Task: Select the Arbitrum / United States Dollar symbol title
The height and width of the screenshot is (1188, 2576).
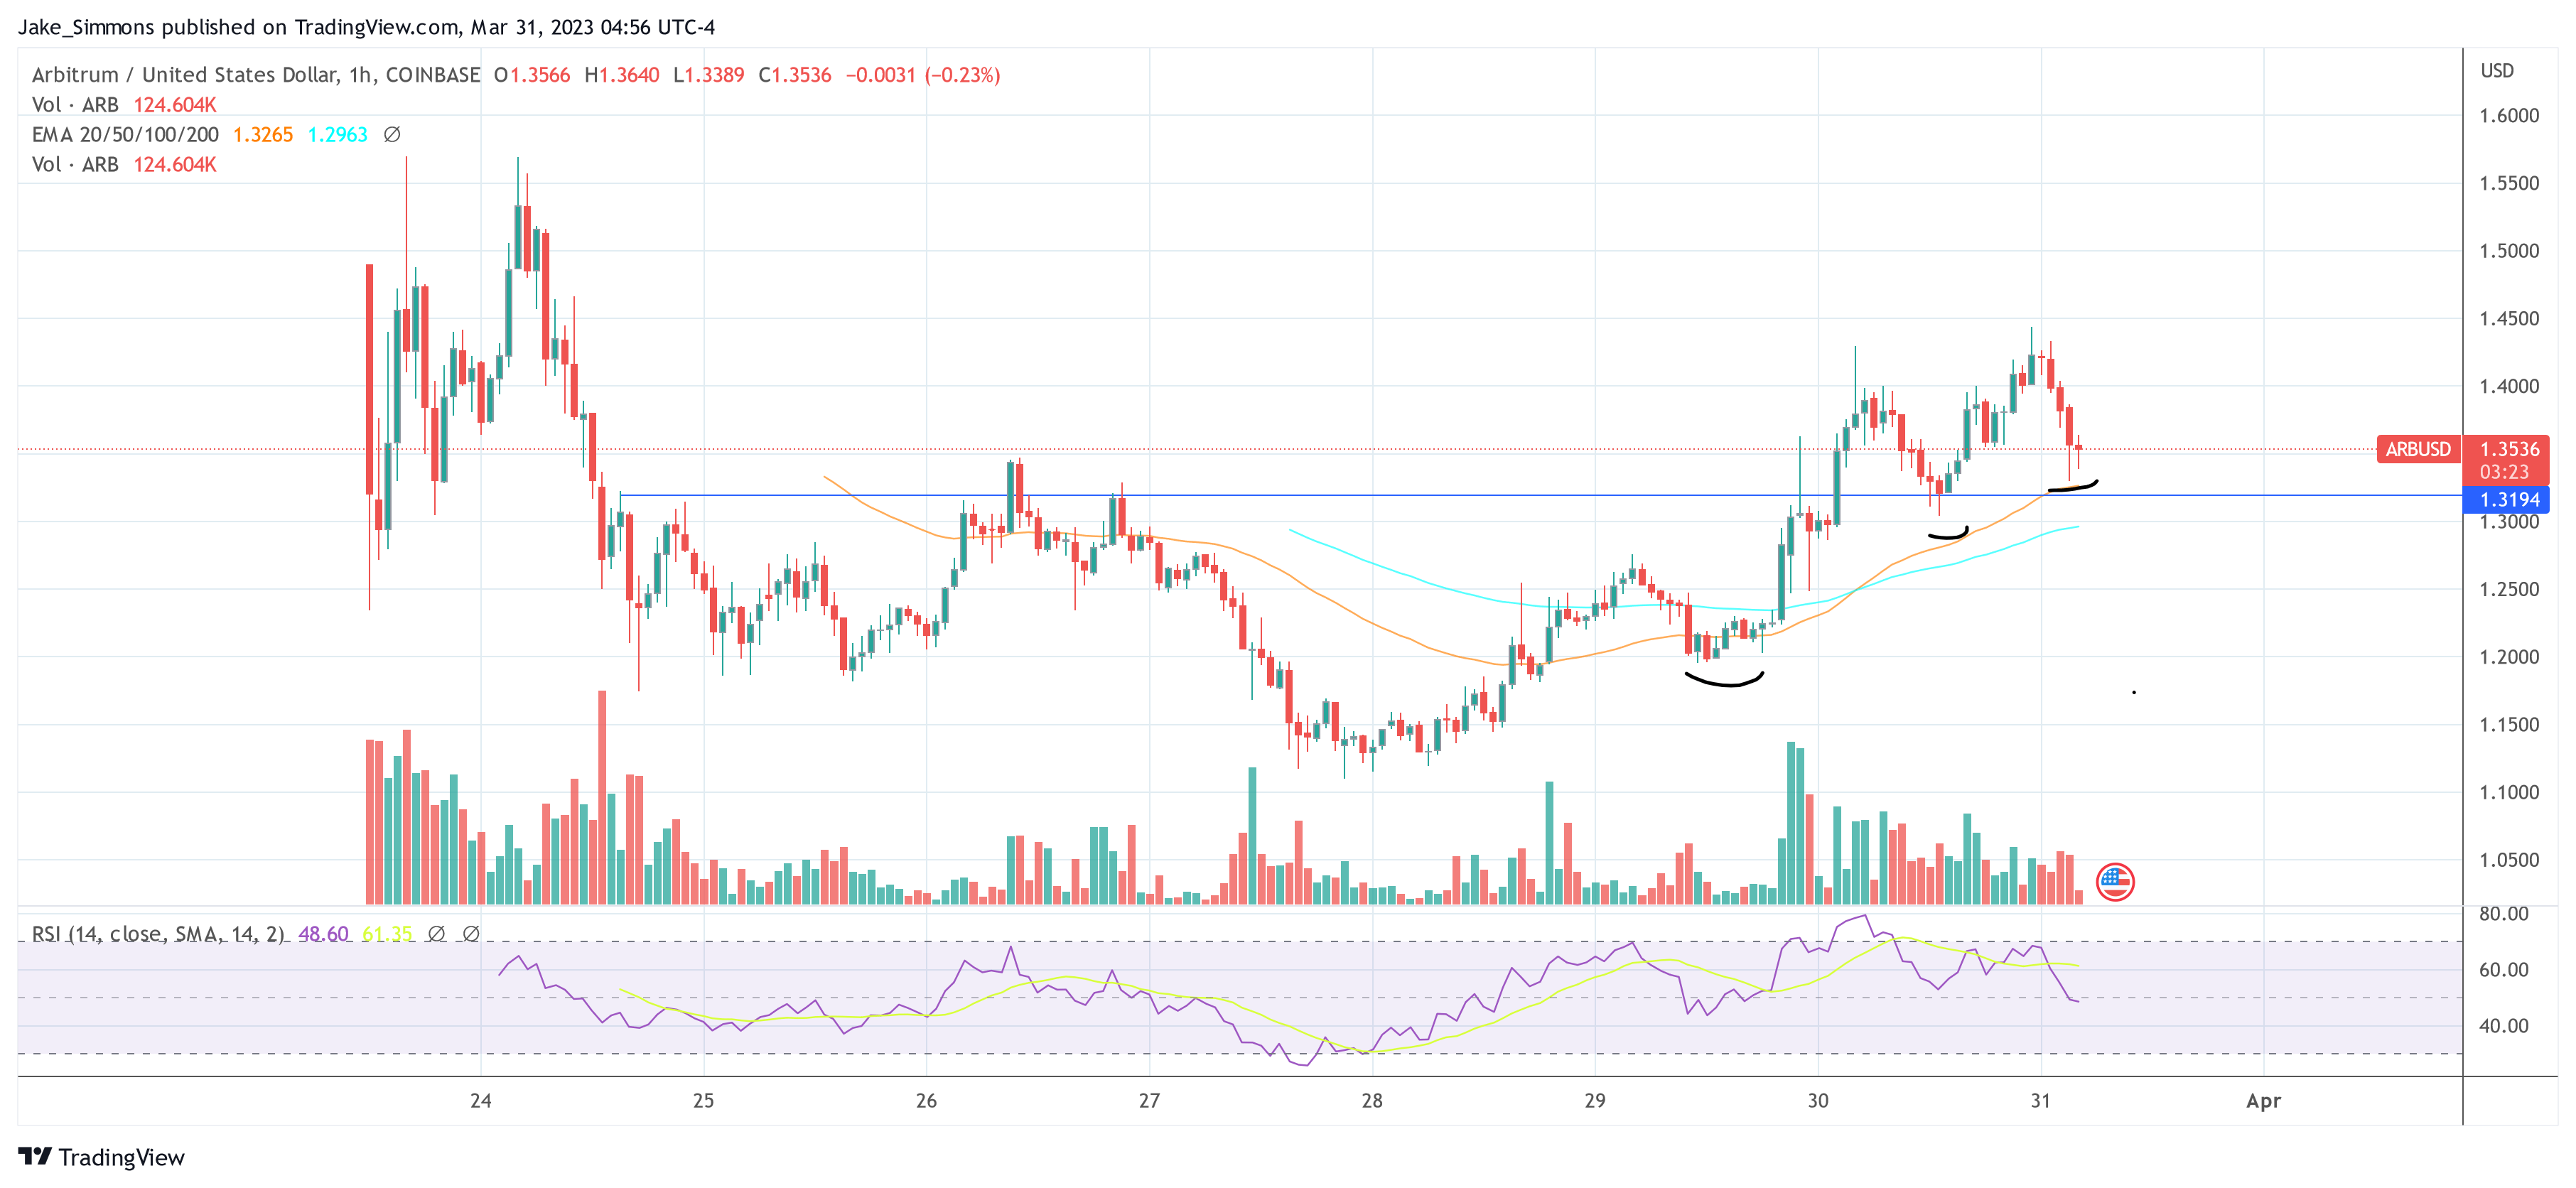Action: click(256, 75)
